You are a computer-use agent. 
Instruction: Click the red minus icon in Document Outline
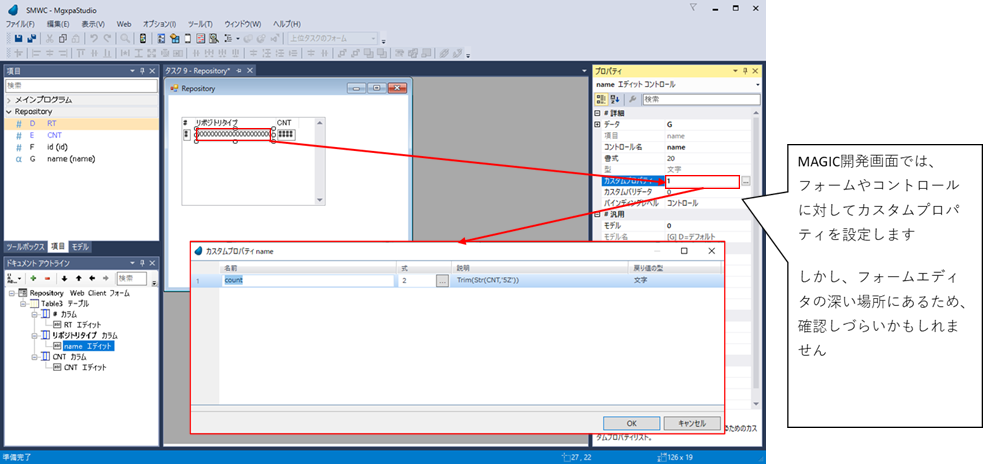(46, 278)
